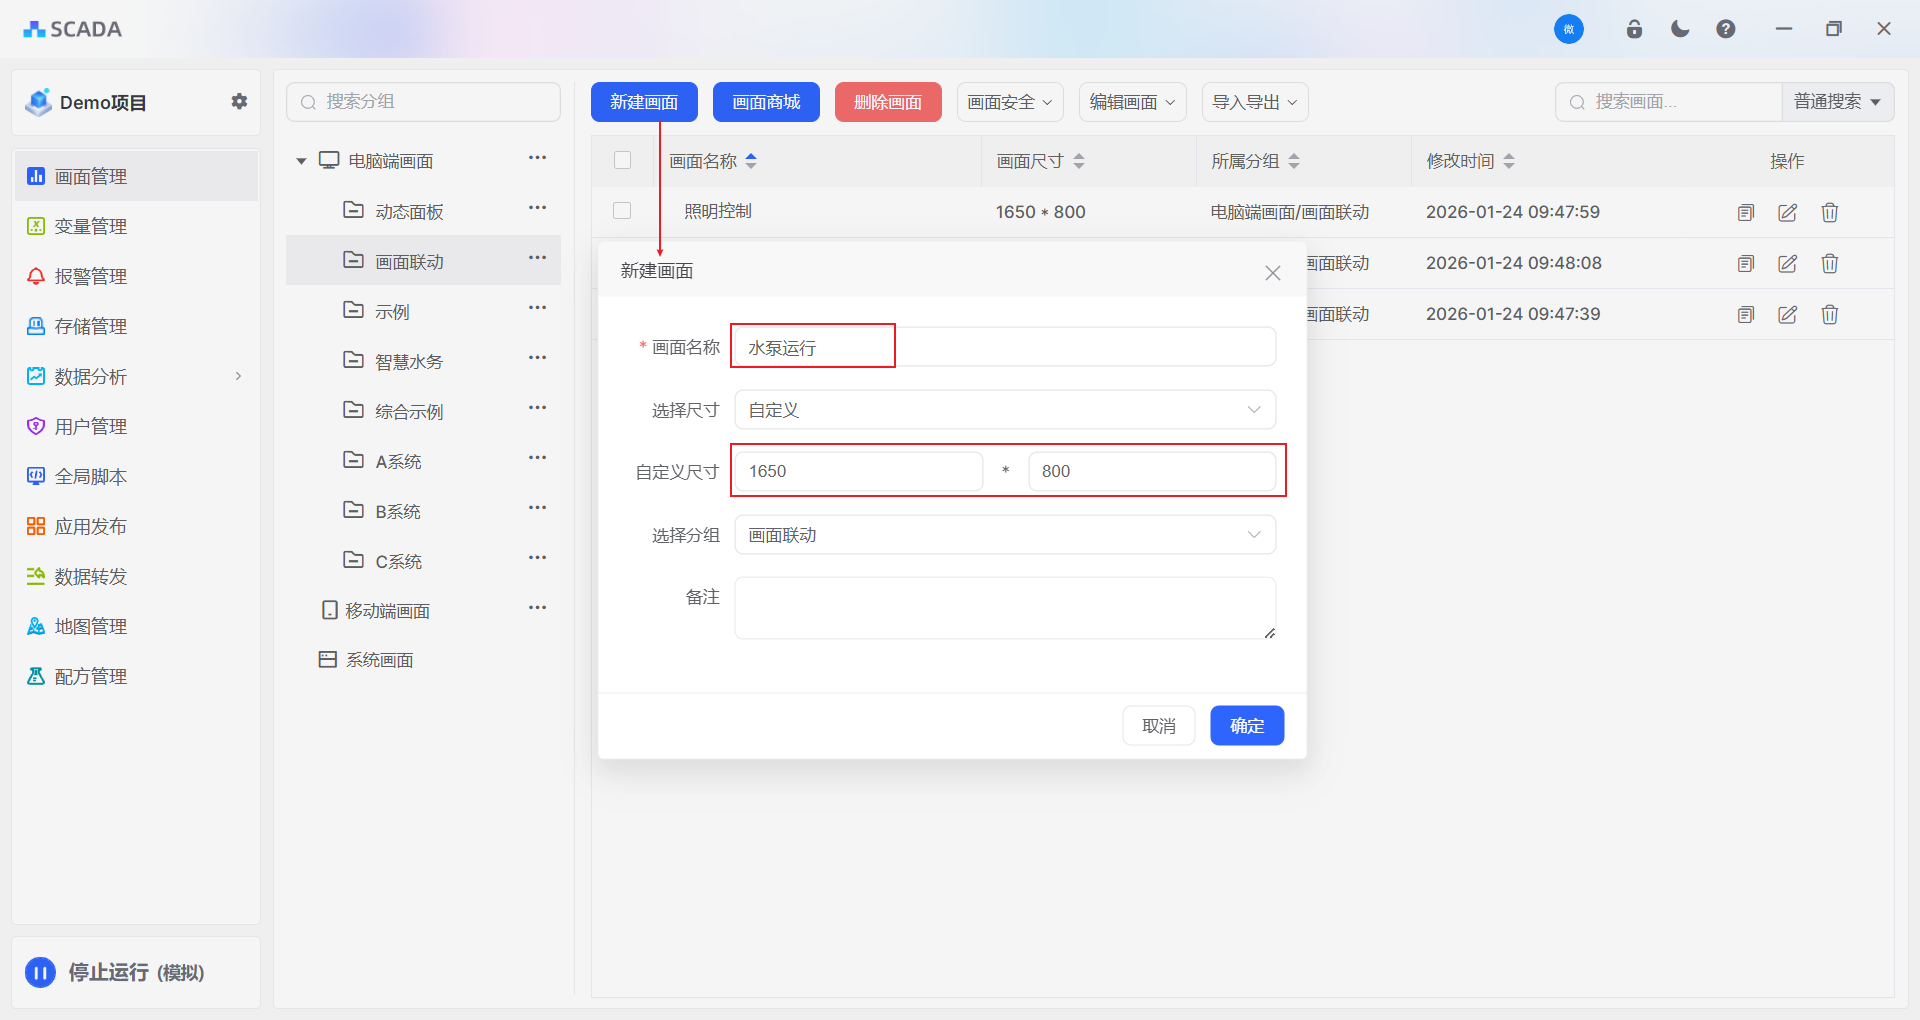
Task: Expand the 画面安全 dropdown menu
Action: click(1009, 102)
